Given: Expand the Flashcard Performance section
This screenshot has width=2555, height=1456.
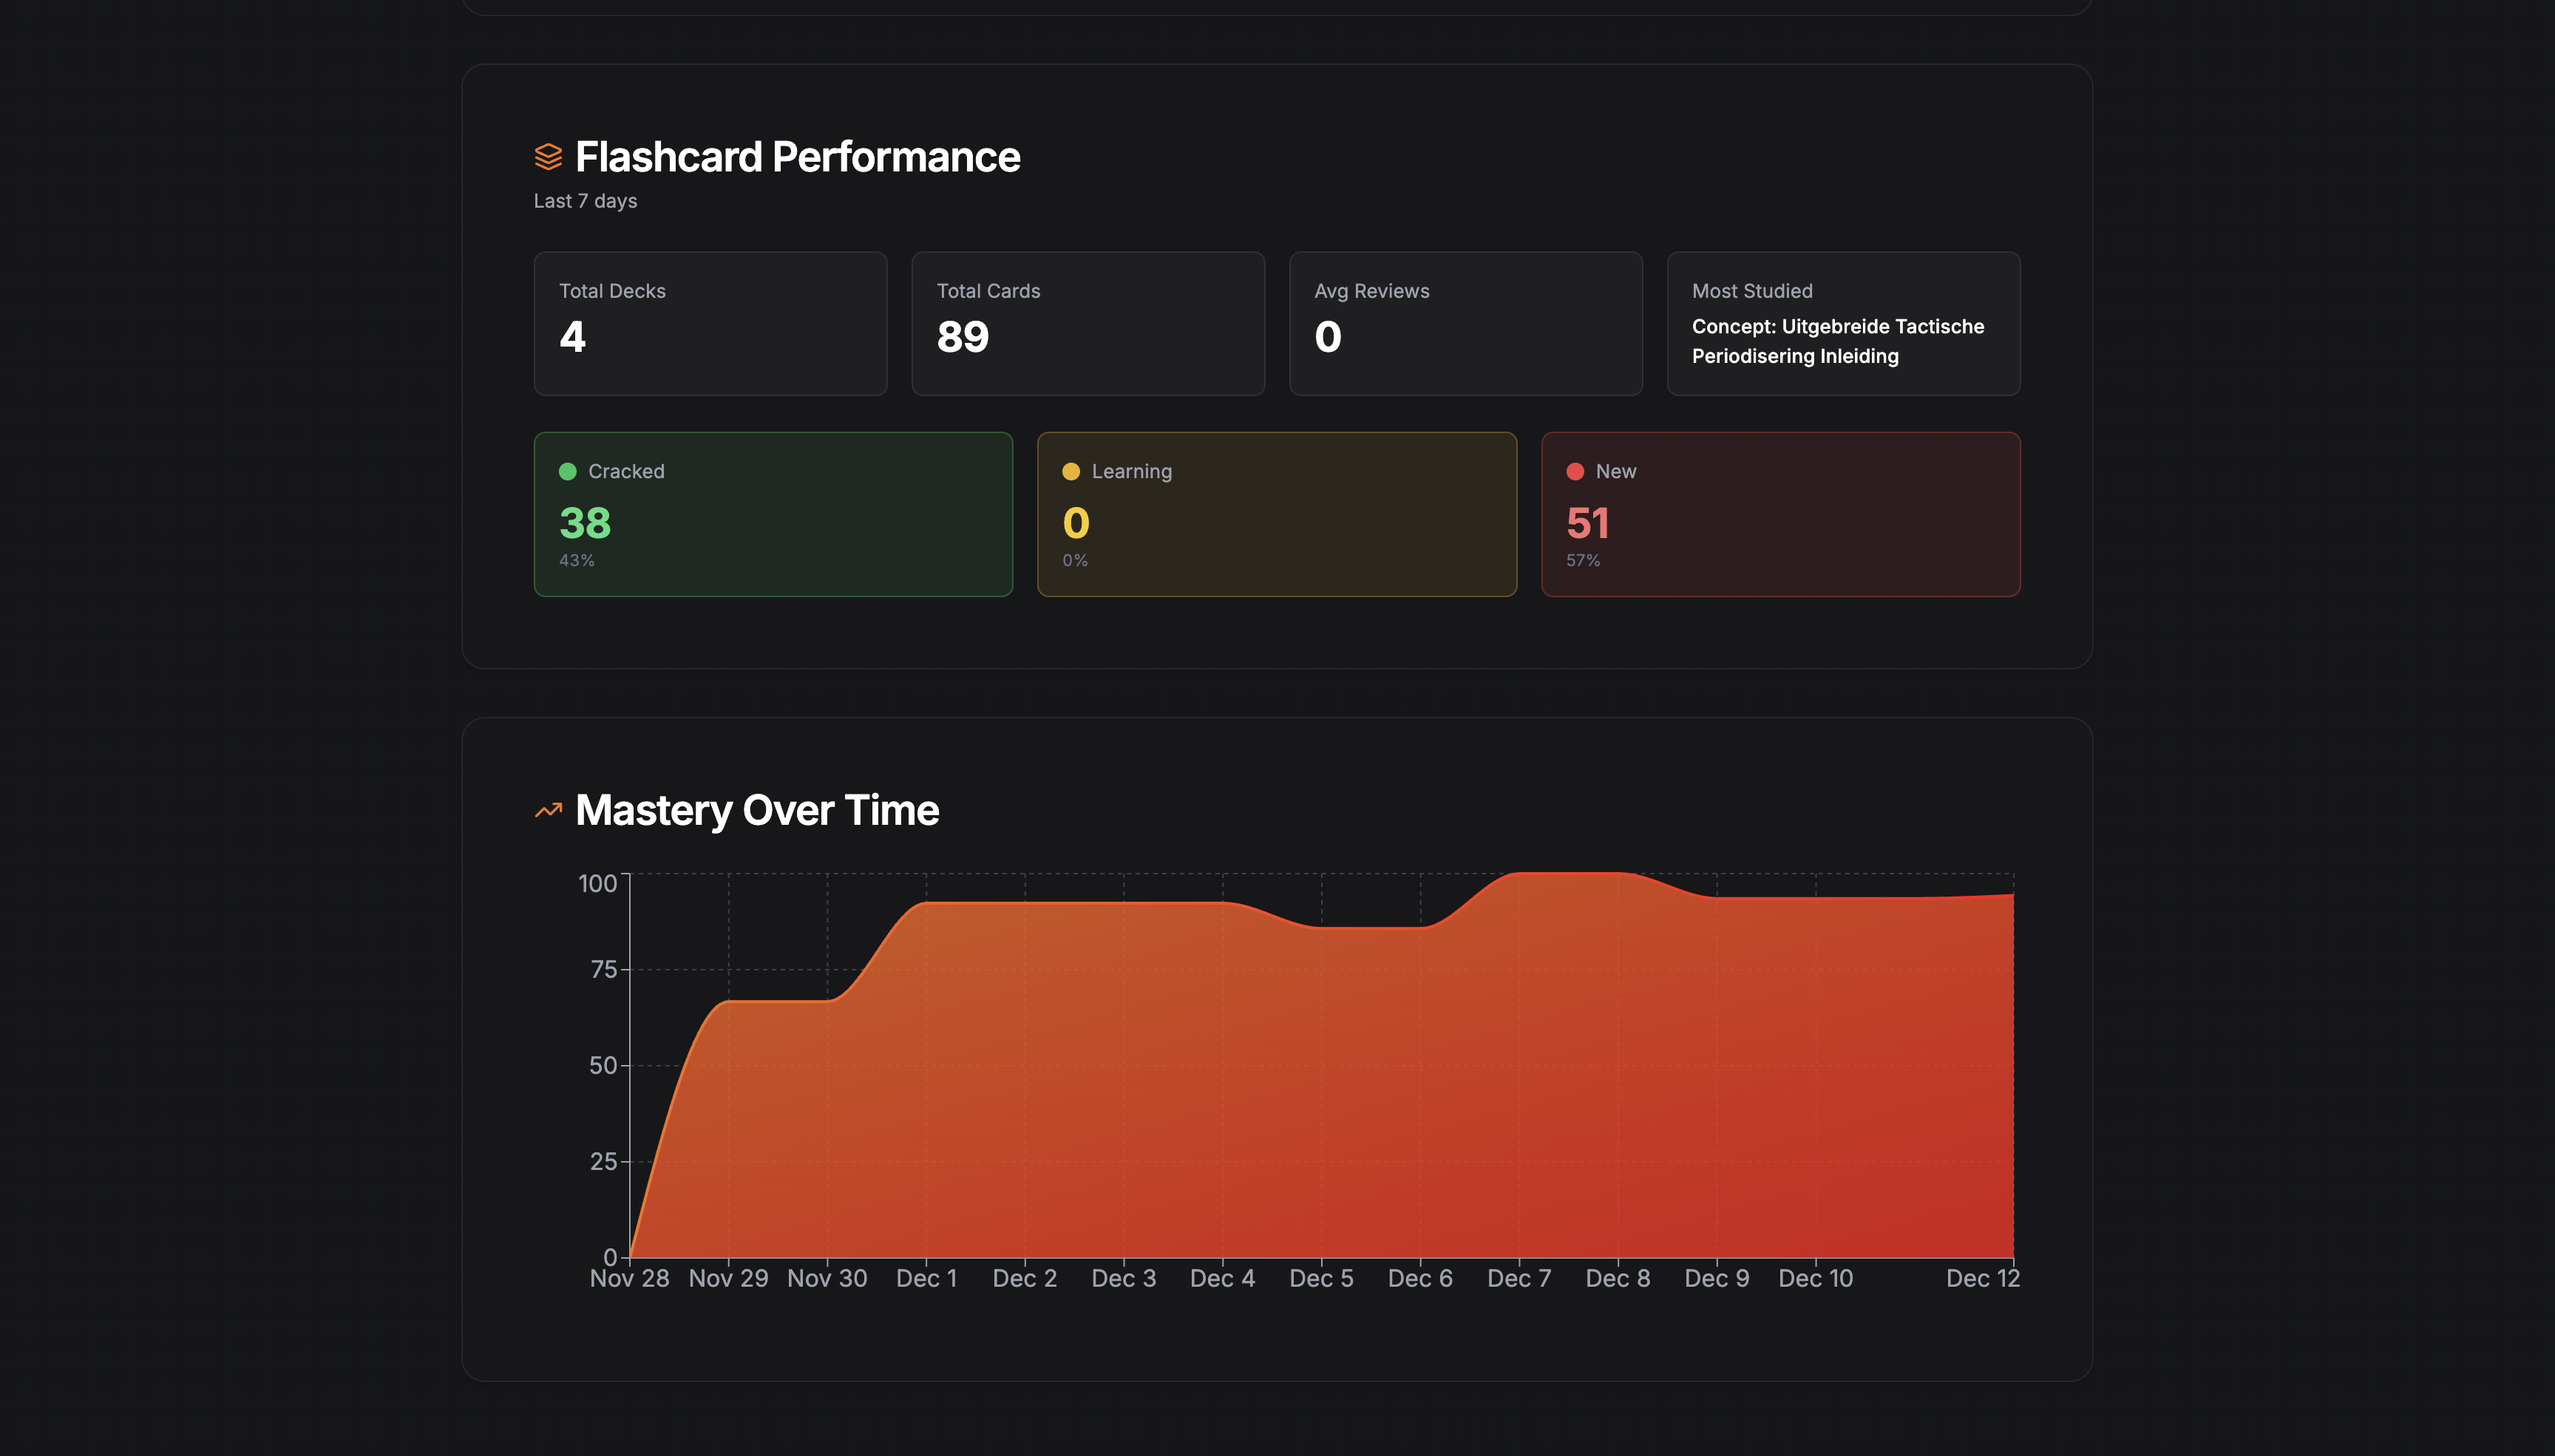Looking at the screenshot, I should tap(797, 156).
